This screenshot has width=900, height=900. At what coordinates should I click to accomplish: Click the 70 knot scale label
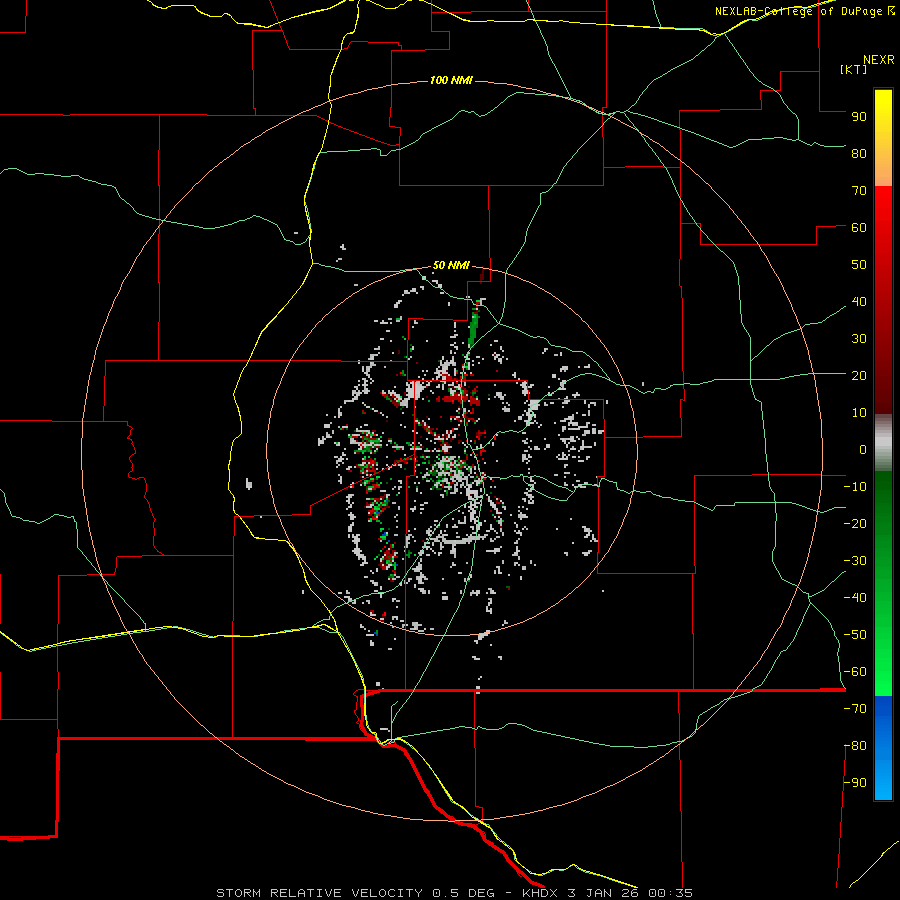(x=859, y=191)
